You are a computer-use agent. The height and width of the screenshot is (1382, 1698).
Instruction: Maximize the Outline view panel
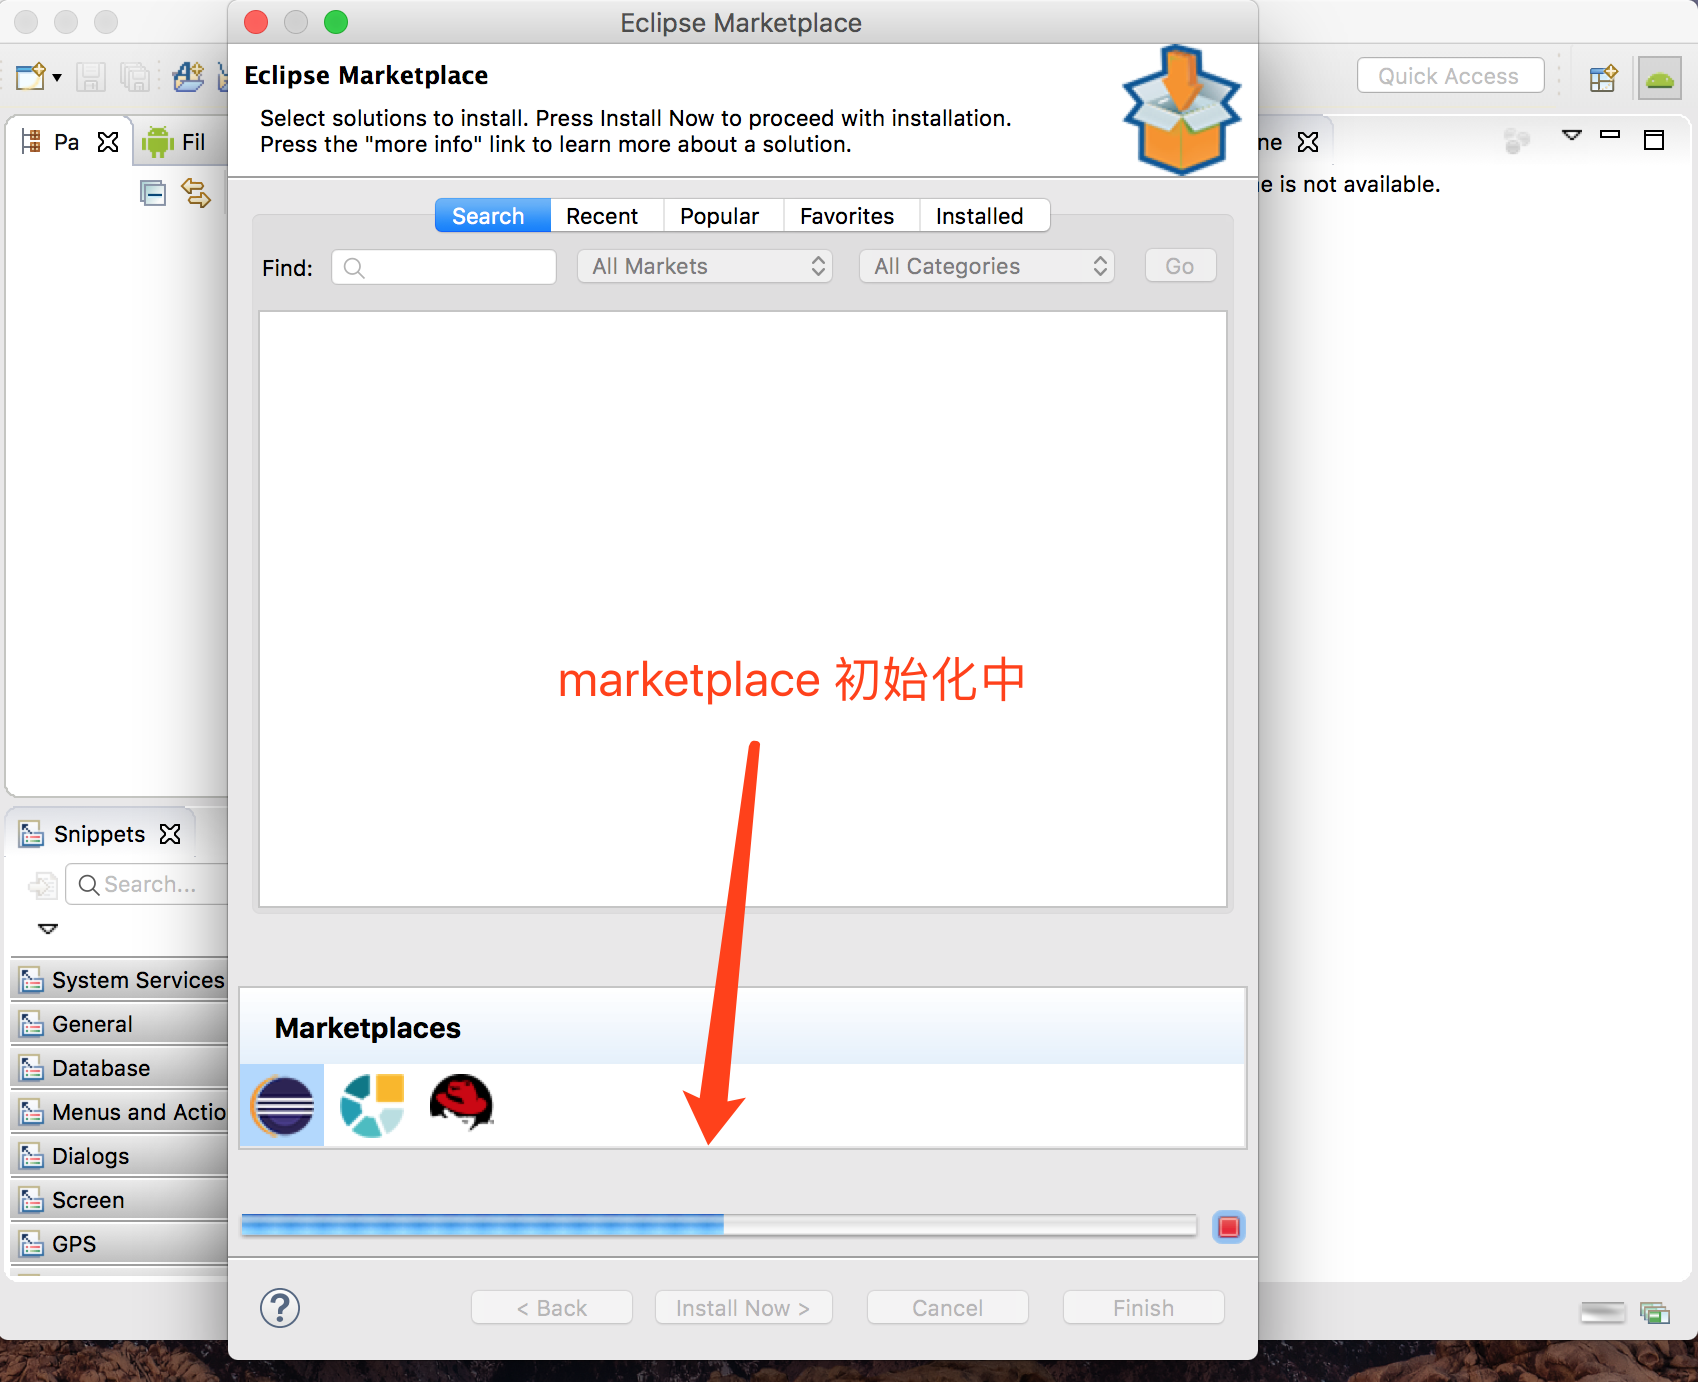[1654, 140]
